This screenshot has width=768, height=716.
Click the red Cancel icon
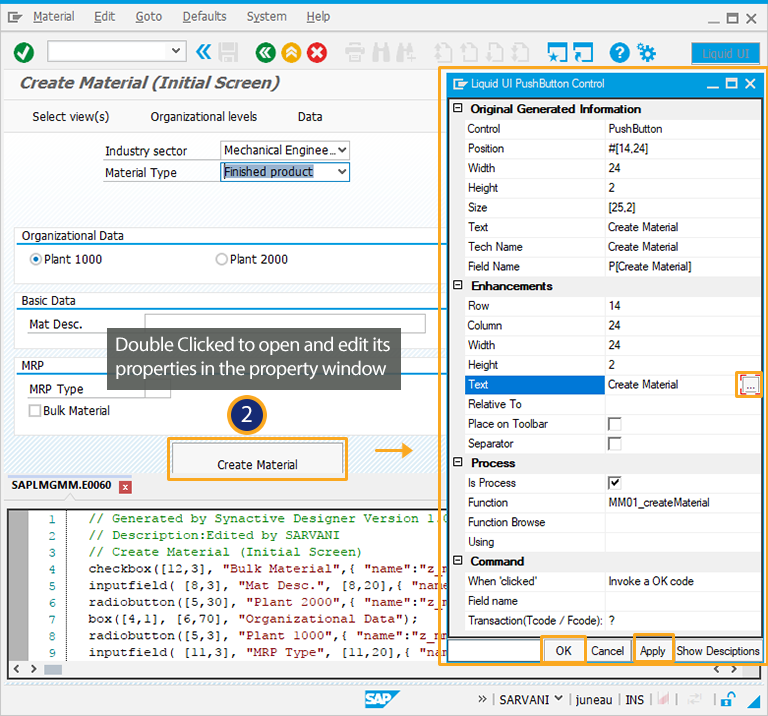click(317, 52)
